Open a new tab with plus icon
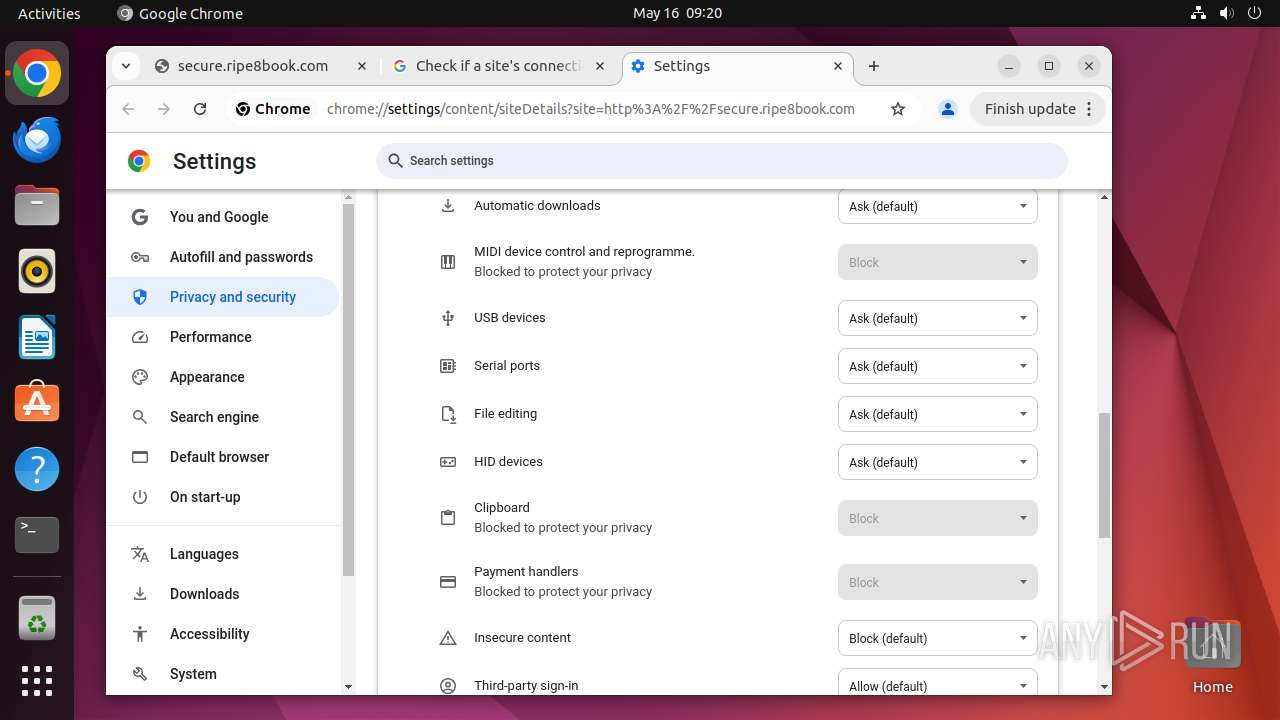The image size is (1280, 720). point(874,66)
